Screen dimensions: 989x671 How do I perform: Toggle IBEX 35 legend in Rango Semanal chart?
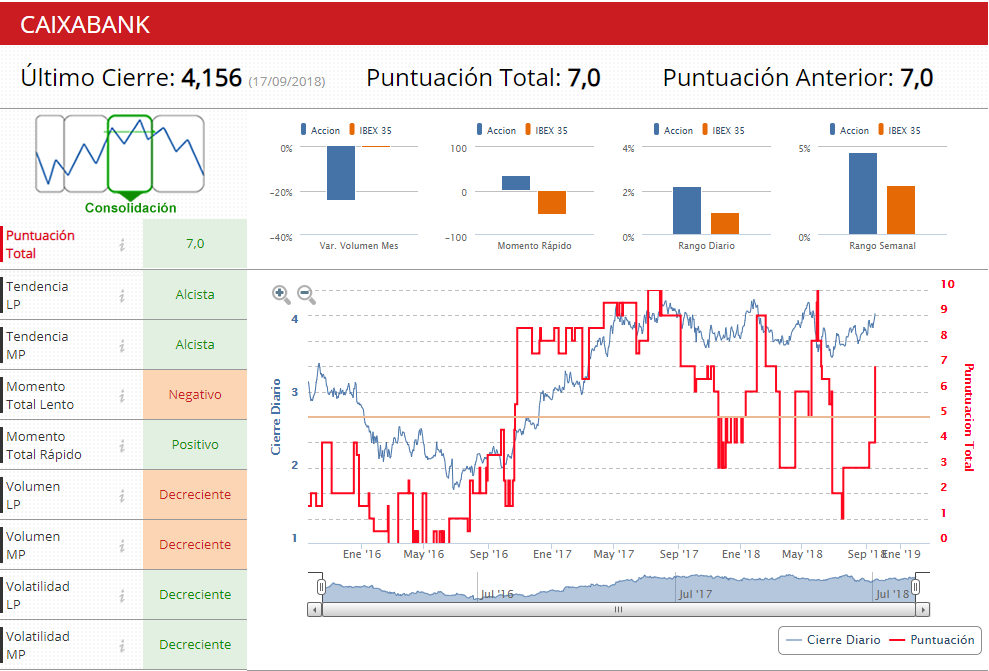coord(899,130)
